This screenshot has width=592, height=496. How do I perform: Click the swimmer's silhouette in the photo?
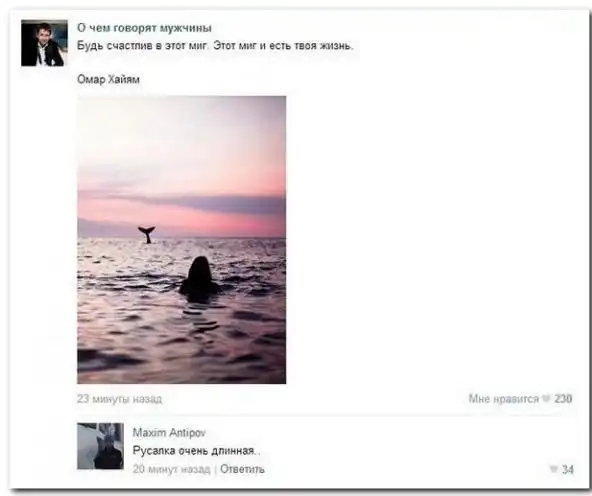coord(199,277)
